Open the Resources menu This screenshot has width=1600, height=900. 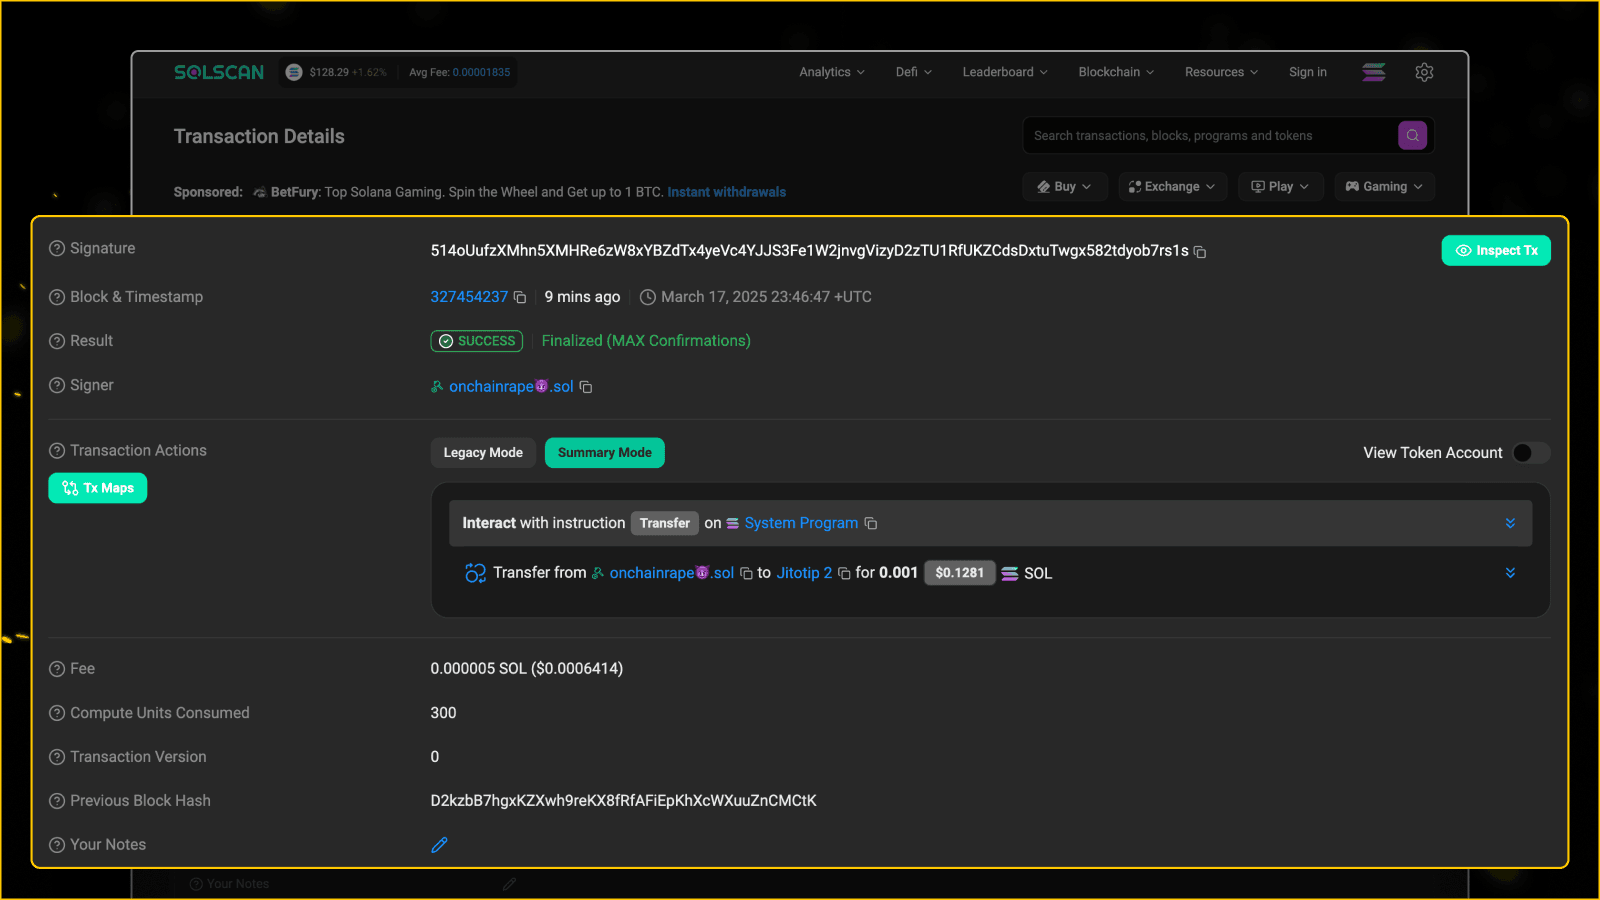click(1221, 72)
